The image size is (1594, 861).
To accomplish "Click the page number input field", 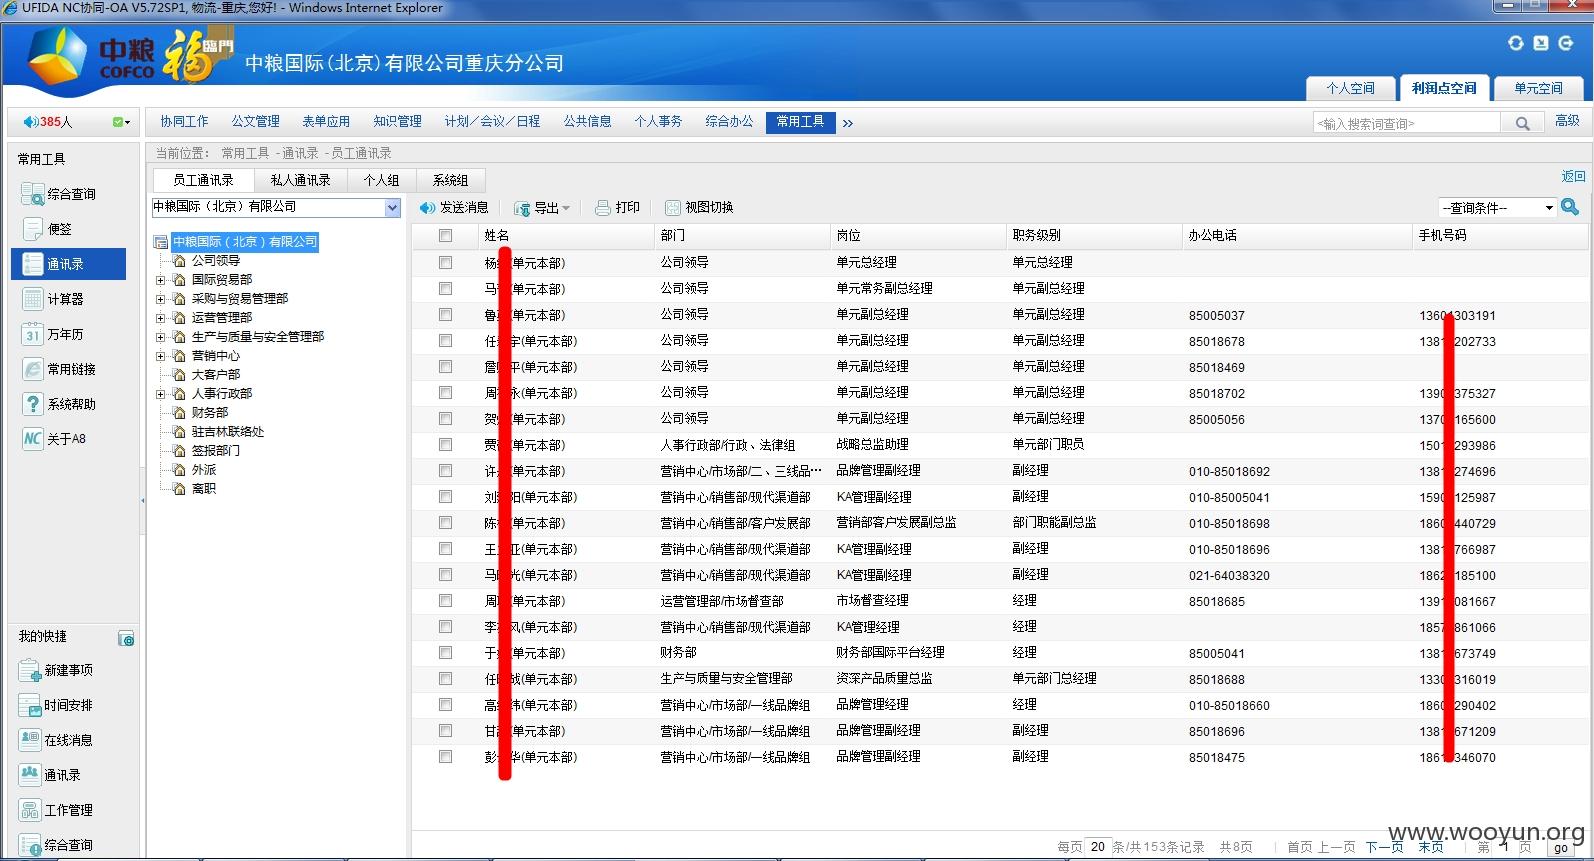I will pos(1503,847).
